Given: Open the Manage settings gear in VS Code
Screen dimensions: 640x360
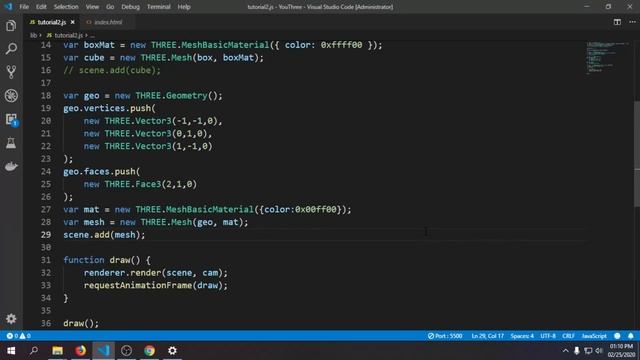Looking at the screenshot, I should (x=11, y=318).
